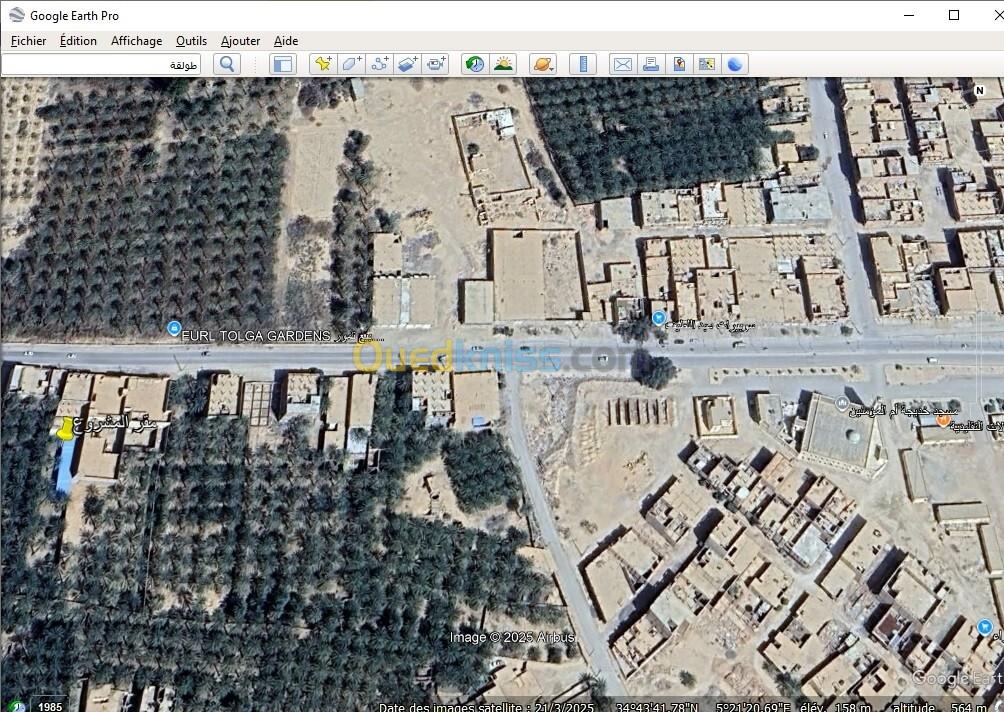This screenshot has height=712, width=1004.
Task: Select the Add Polygon tool
Action: 351,64
